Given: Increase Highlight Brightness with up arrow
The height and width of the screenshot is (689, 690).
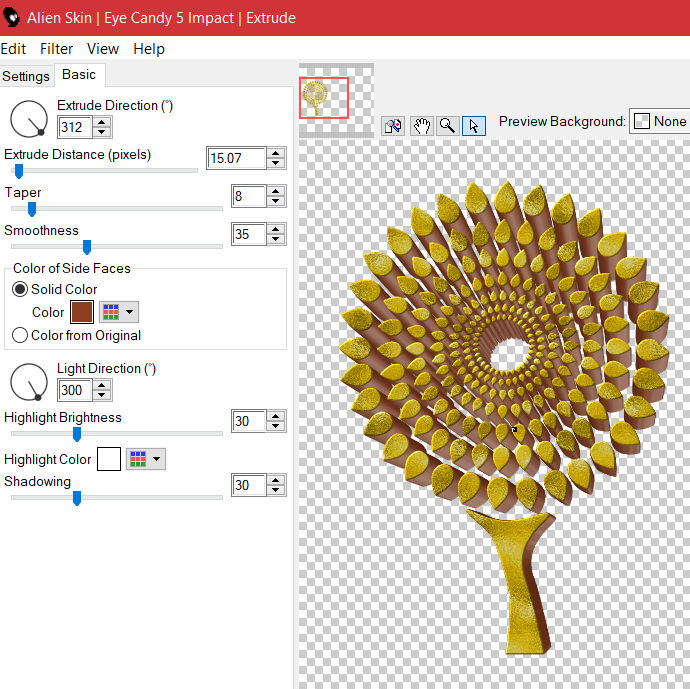Looking at the screenshot, I should coord(275,416).
